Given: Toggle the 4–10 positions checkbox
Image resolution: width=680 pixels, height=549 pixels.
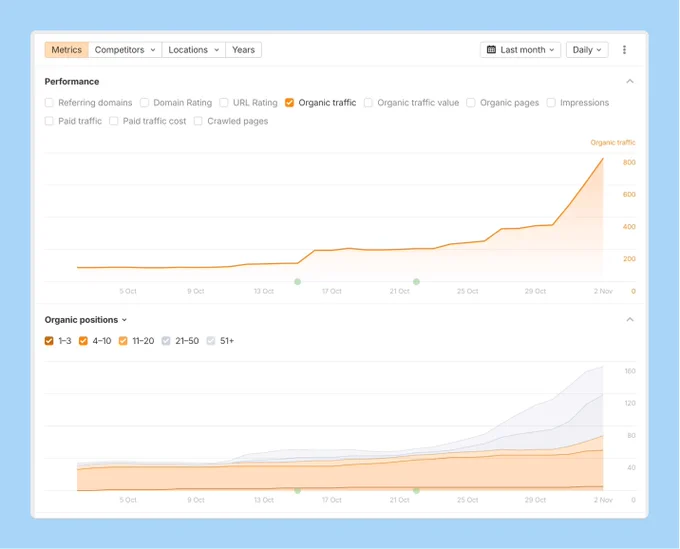Looking at the screenshot, I should (x=83, y=341).
